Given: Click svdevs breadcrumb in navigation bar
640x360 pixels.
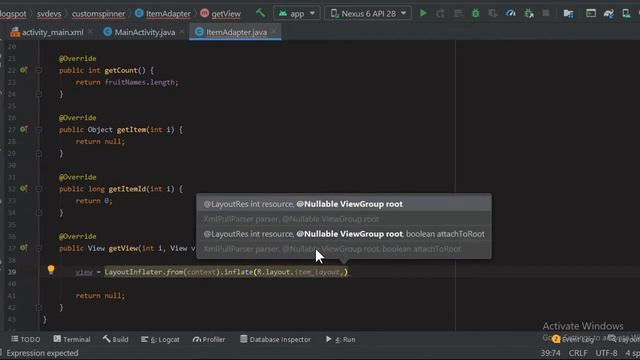Looking at the screenshot, I should (x=49, y=13).
